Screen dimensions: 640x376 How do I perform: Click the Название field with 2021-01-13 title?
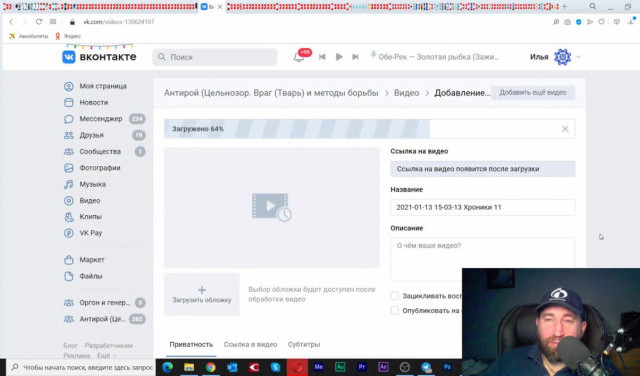click(x=482, y=207)
